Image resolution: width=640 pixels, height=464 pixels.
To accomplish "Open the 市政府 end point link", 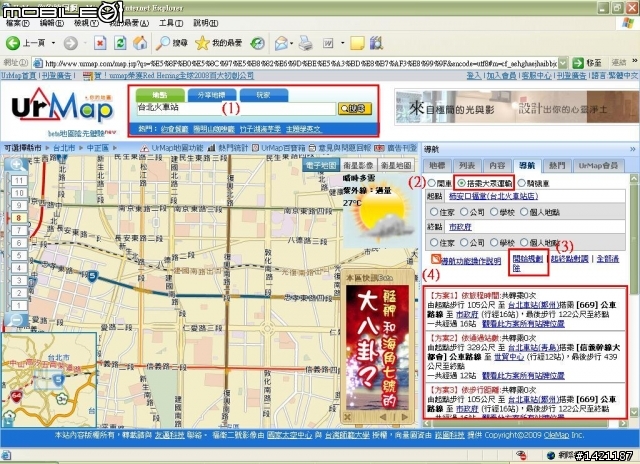I will (x=460, y=226).
